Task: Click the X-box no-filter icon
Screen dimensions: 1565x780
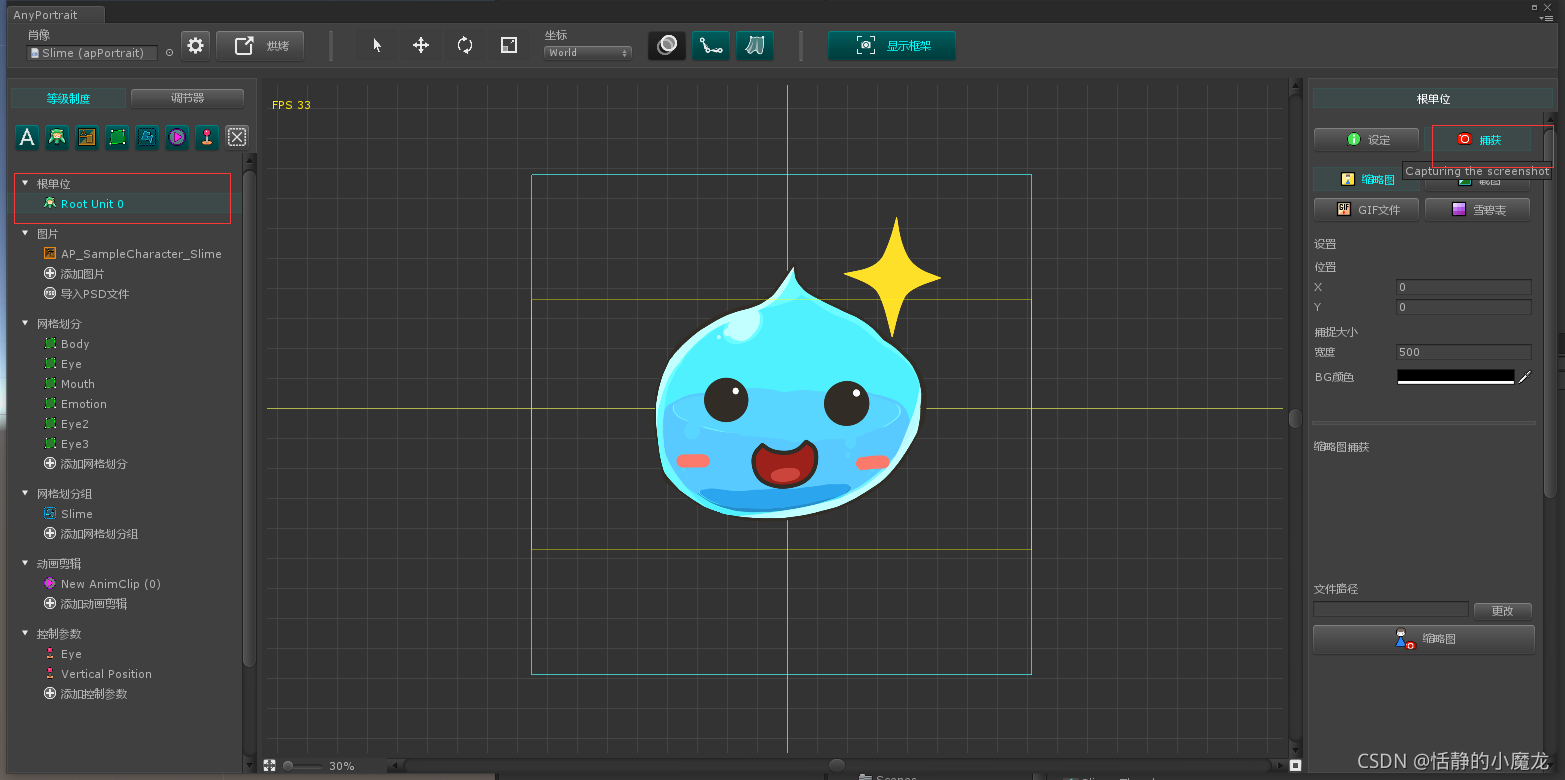Action: tap(237, 137)
